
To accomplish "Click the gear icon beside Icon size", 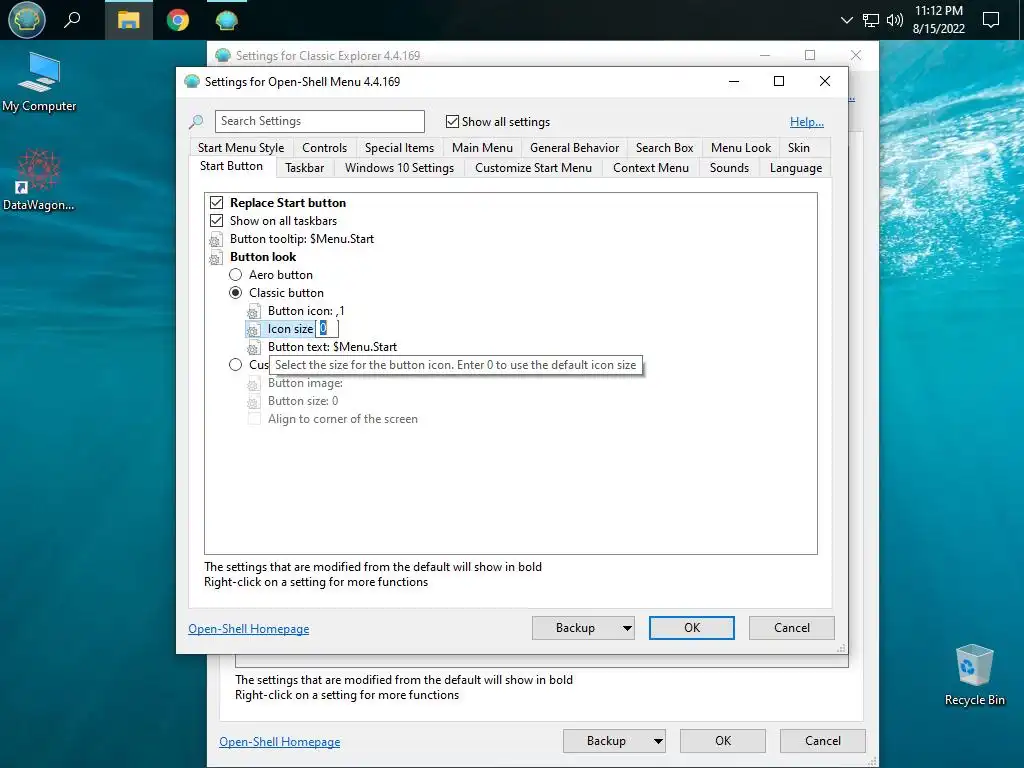I will coord(253,330).
